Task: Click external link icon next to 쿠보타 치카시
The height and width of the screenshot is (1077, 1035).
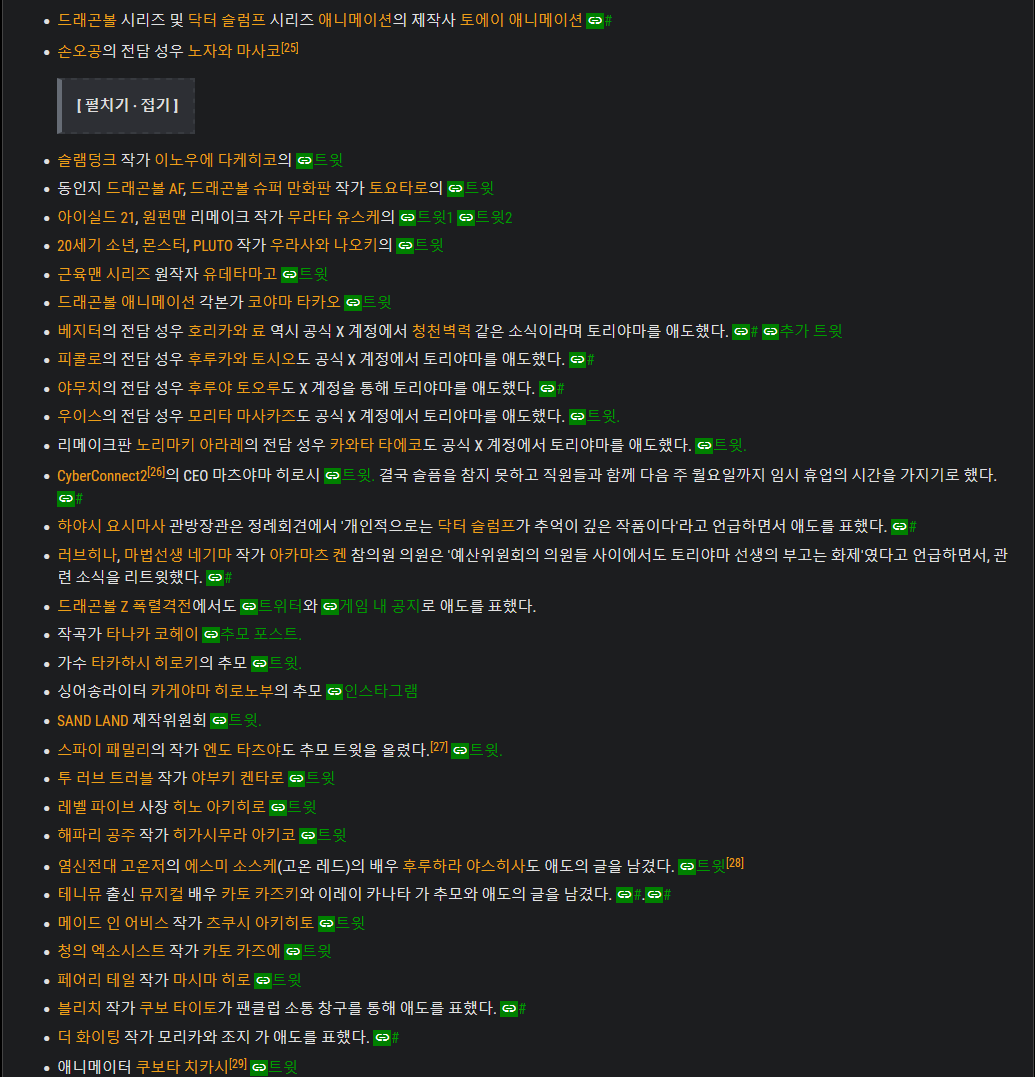Action: point(259,1068)
